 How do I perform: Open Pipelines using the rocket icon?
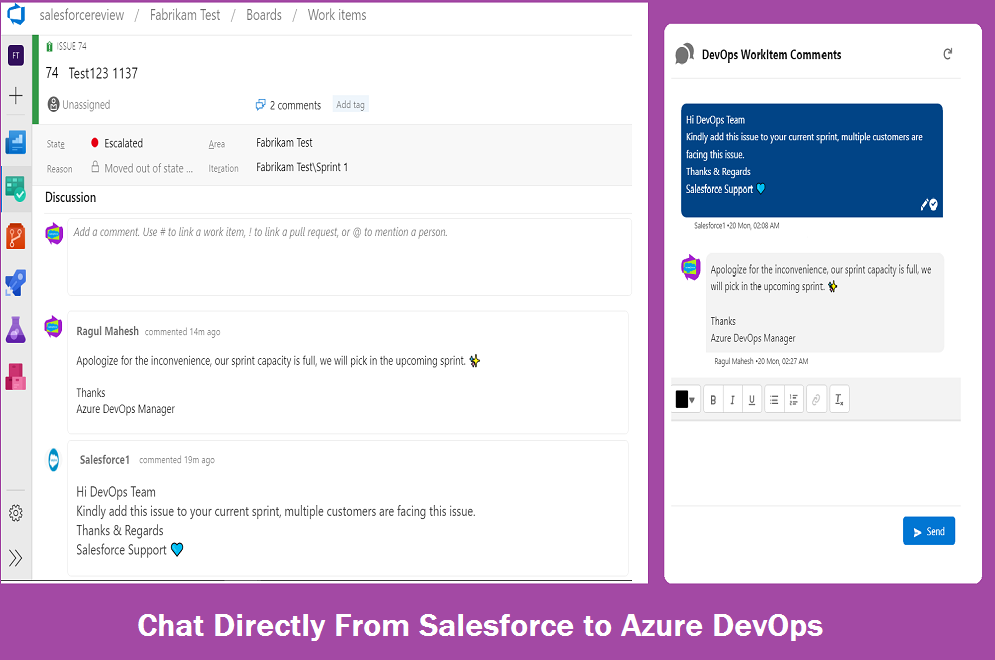15,281
